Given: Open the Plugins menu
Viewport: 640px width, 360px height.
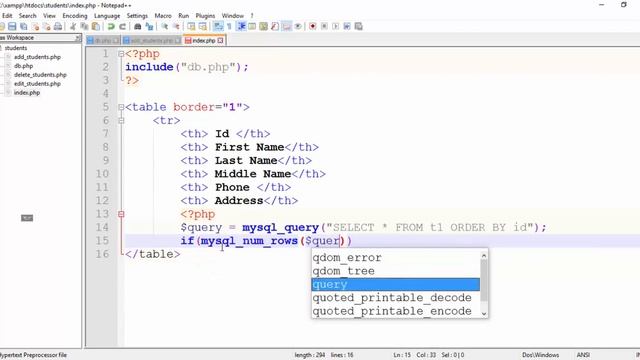Looking at the screenshot, I should click(205, 16).
